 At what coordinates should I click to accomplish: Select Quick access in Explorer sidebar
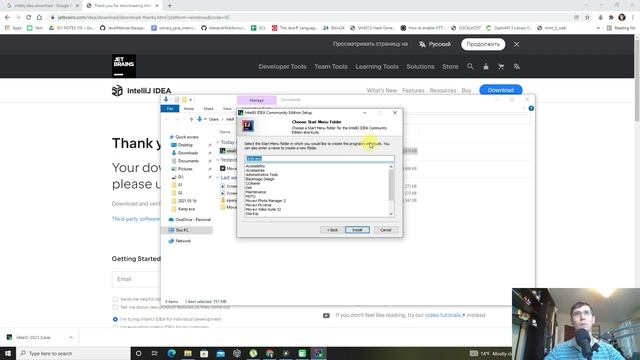pyautogui.click(x=186, y=137)
